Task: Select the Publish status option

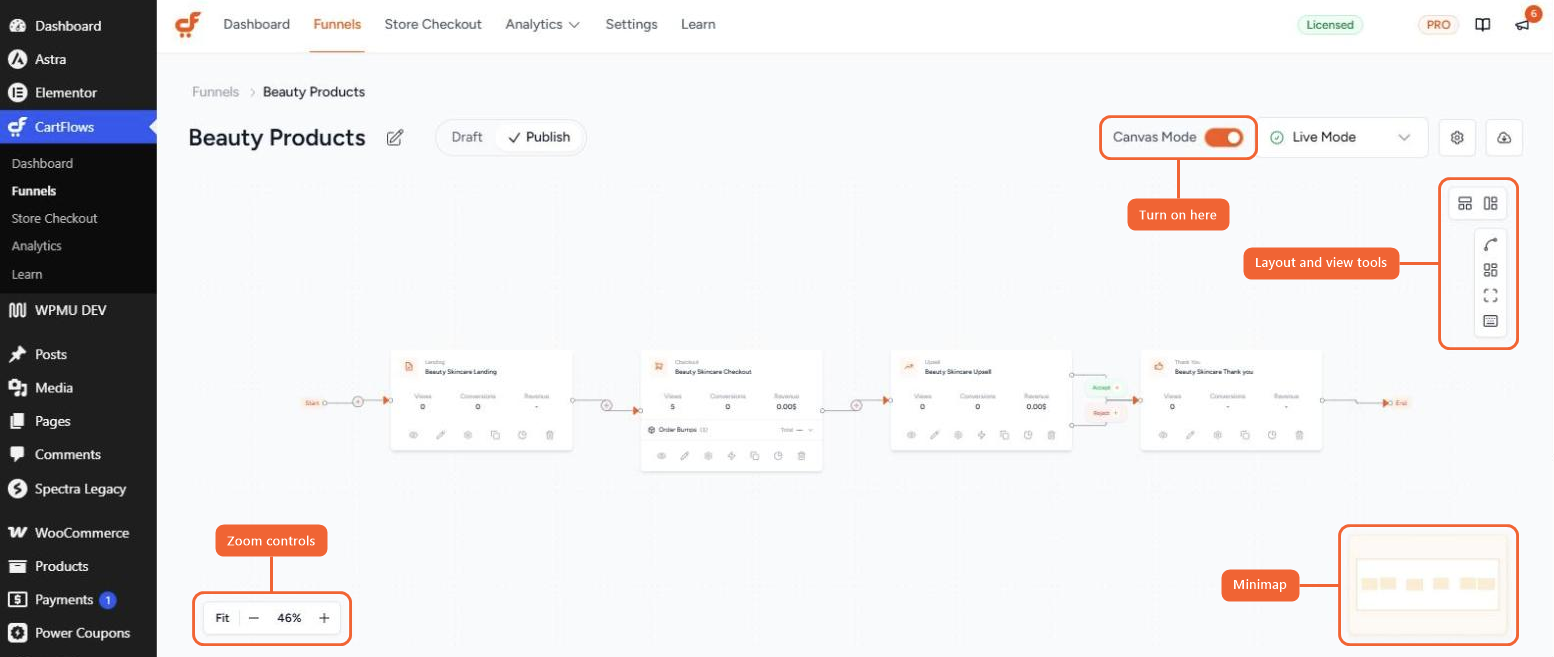Action: click(540, 137)
